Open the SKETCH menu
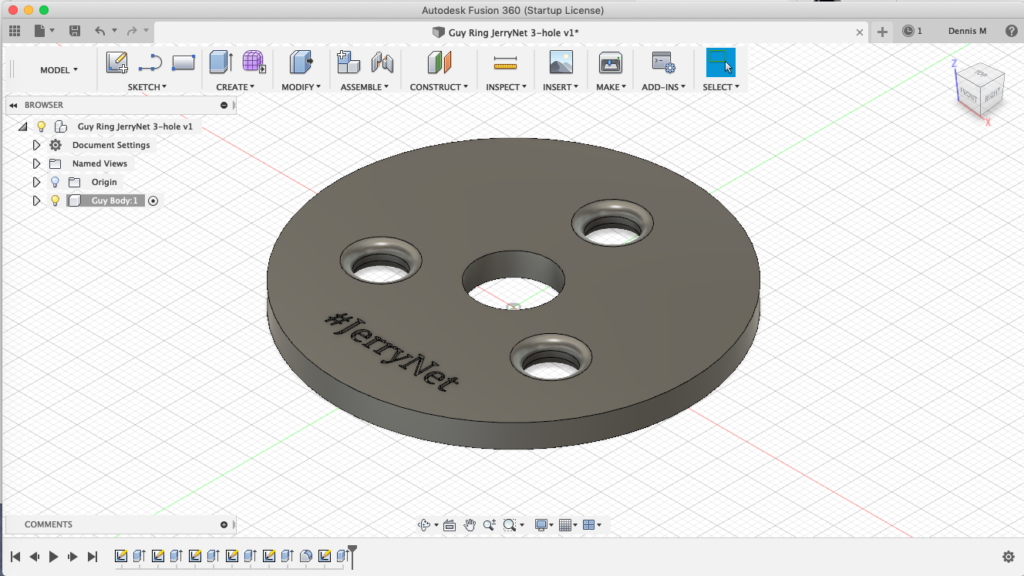The width and height of the screenshot is (1024, 576). (x=147, y=87)
